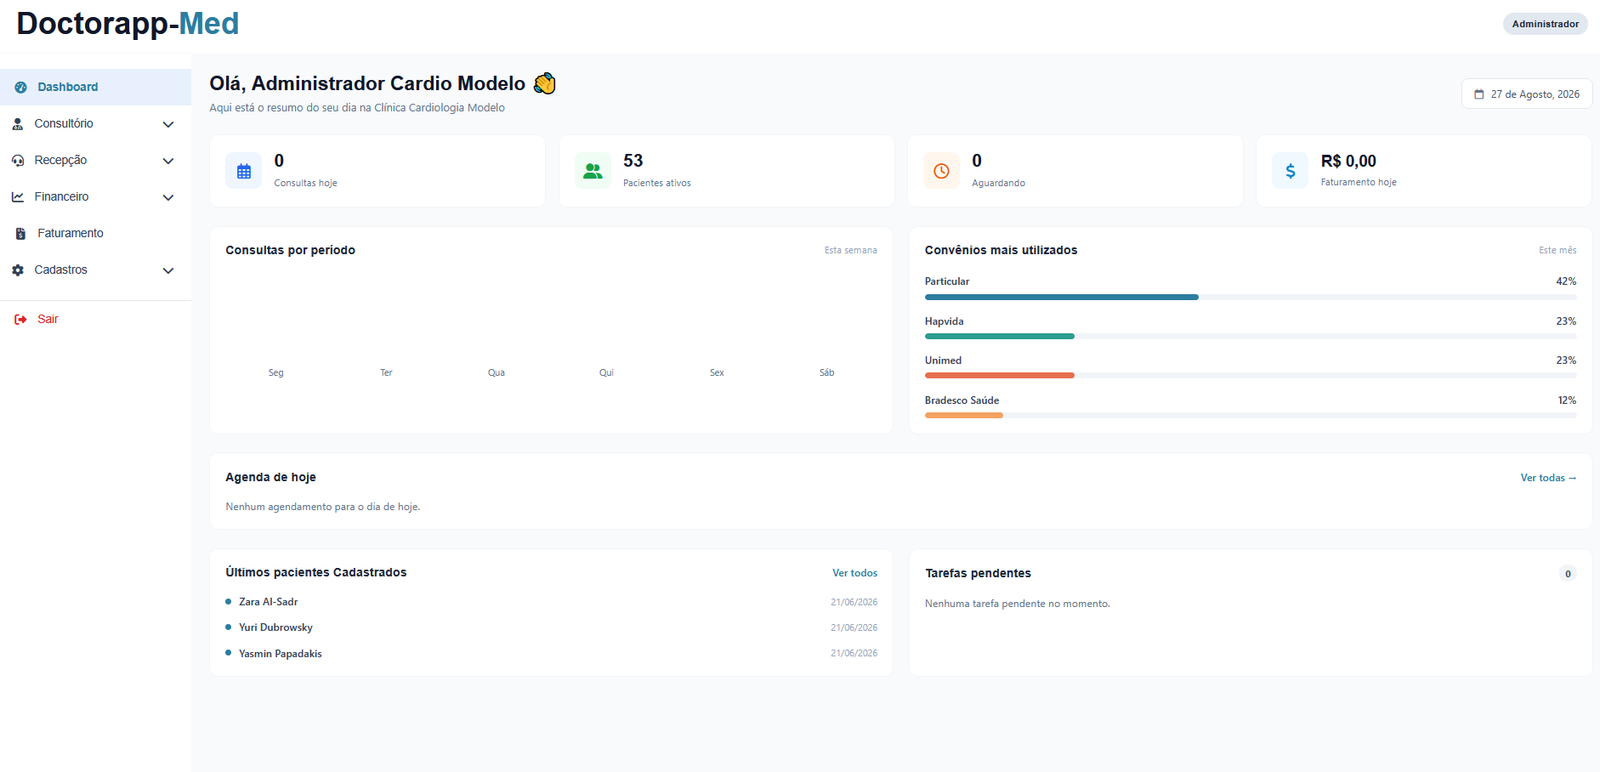The height and width of the screenshot is (772, 1600).
Task: Open the Recepção menu label
Action: (60, 160)
